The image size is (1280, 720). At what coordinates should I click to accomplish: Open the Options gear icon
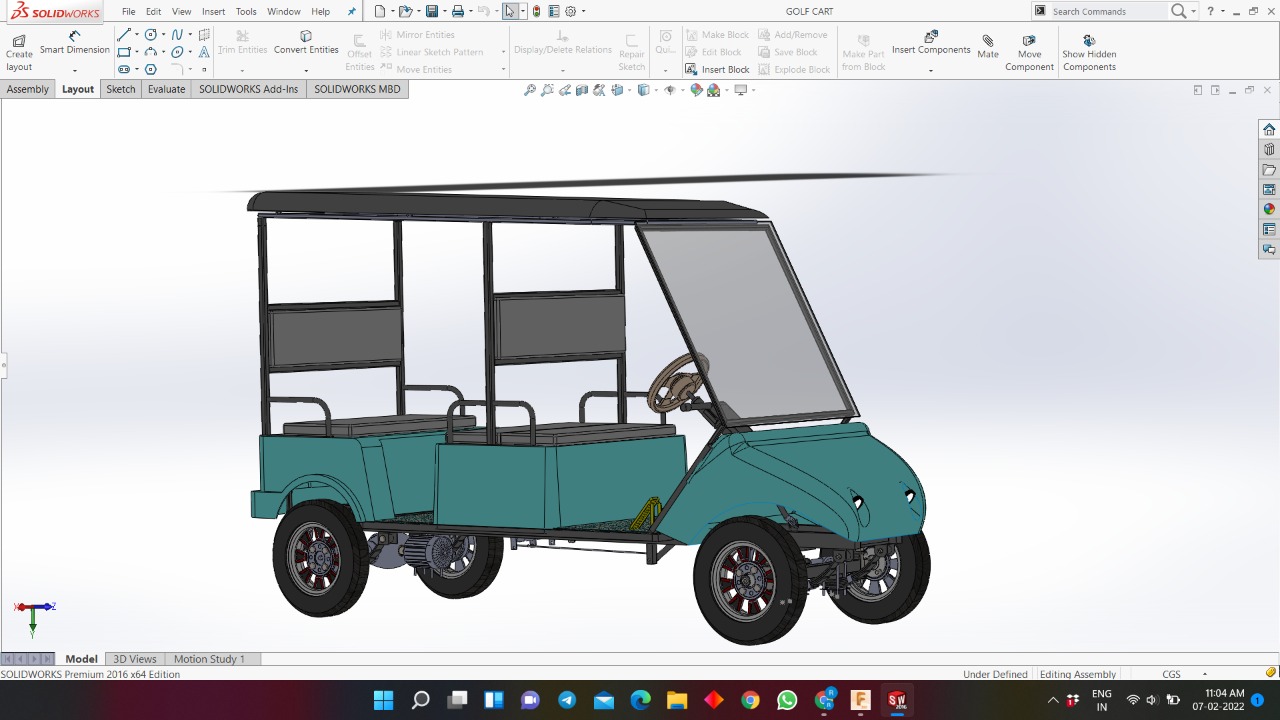coord(570,11)
